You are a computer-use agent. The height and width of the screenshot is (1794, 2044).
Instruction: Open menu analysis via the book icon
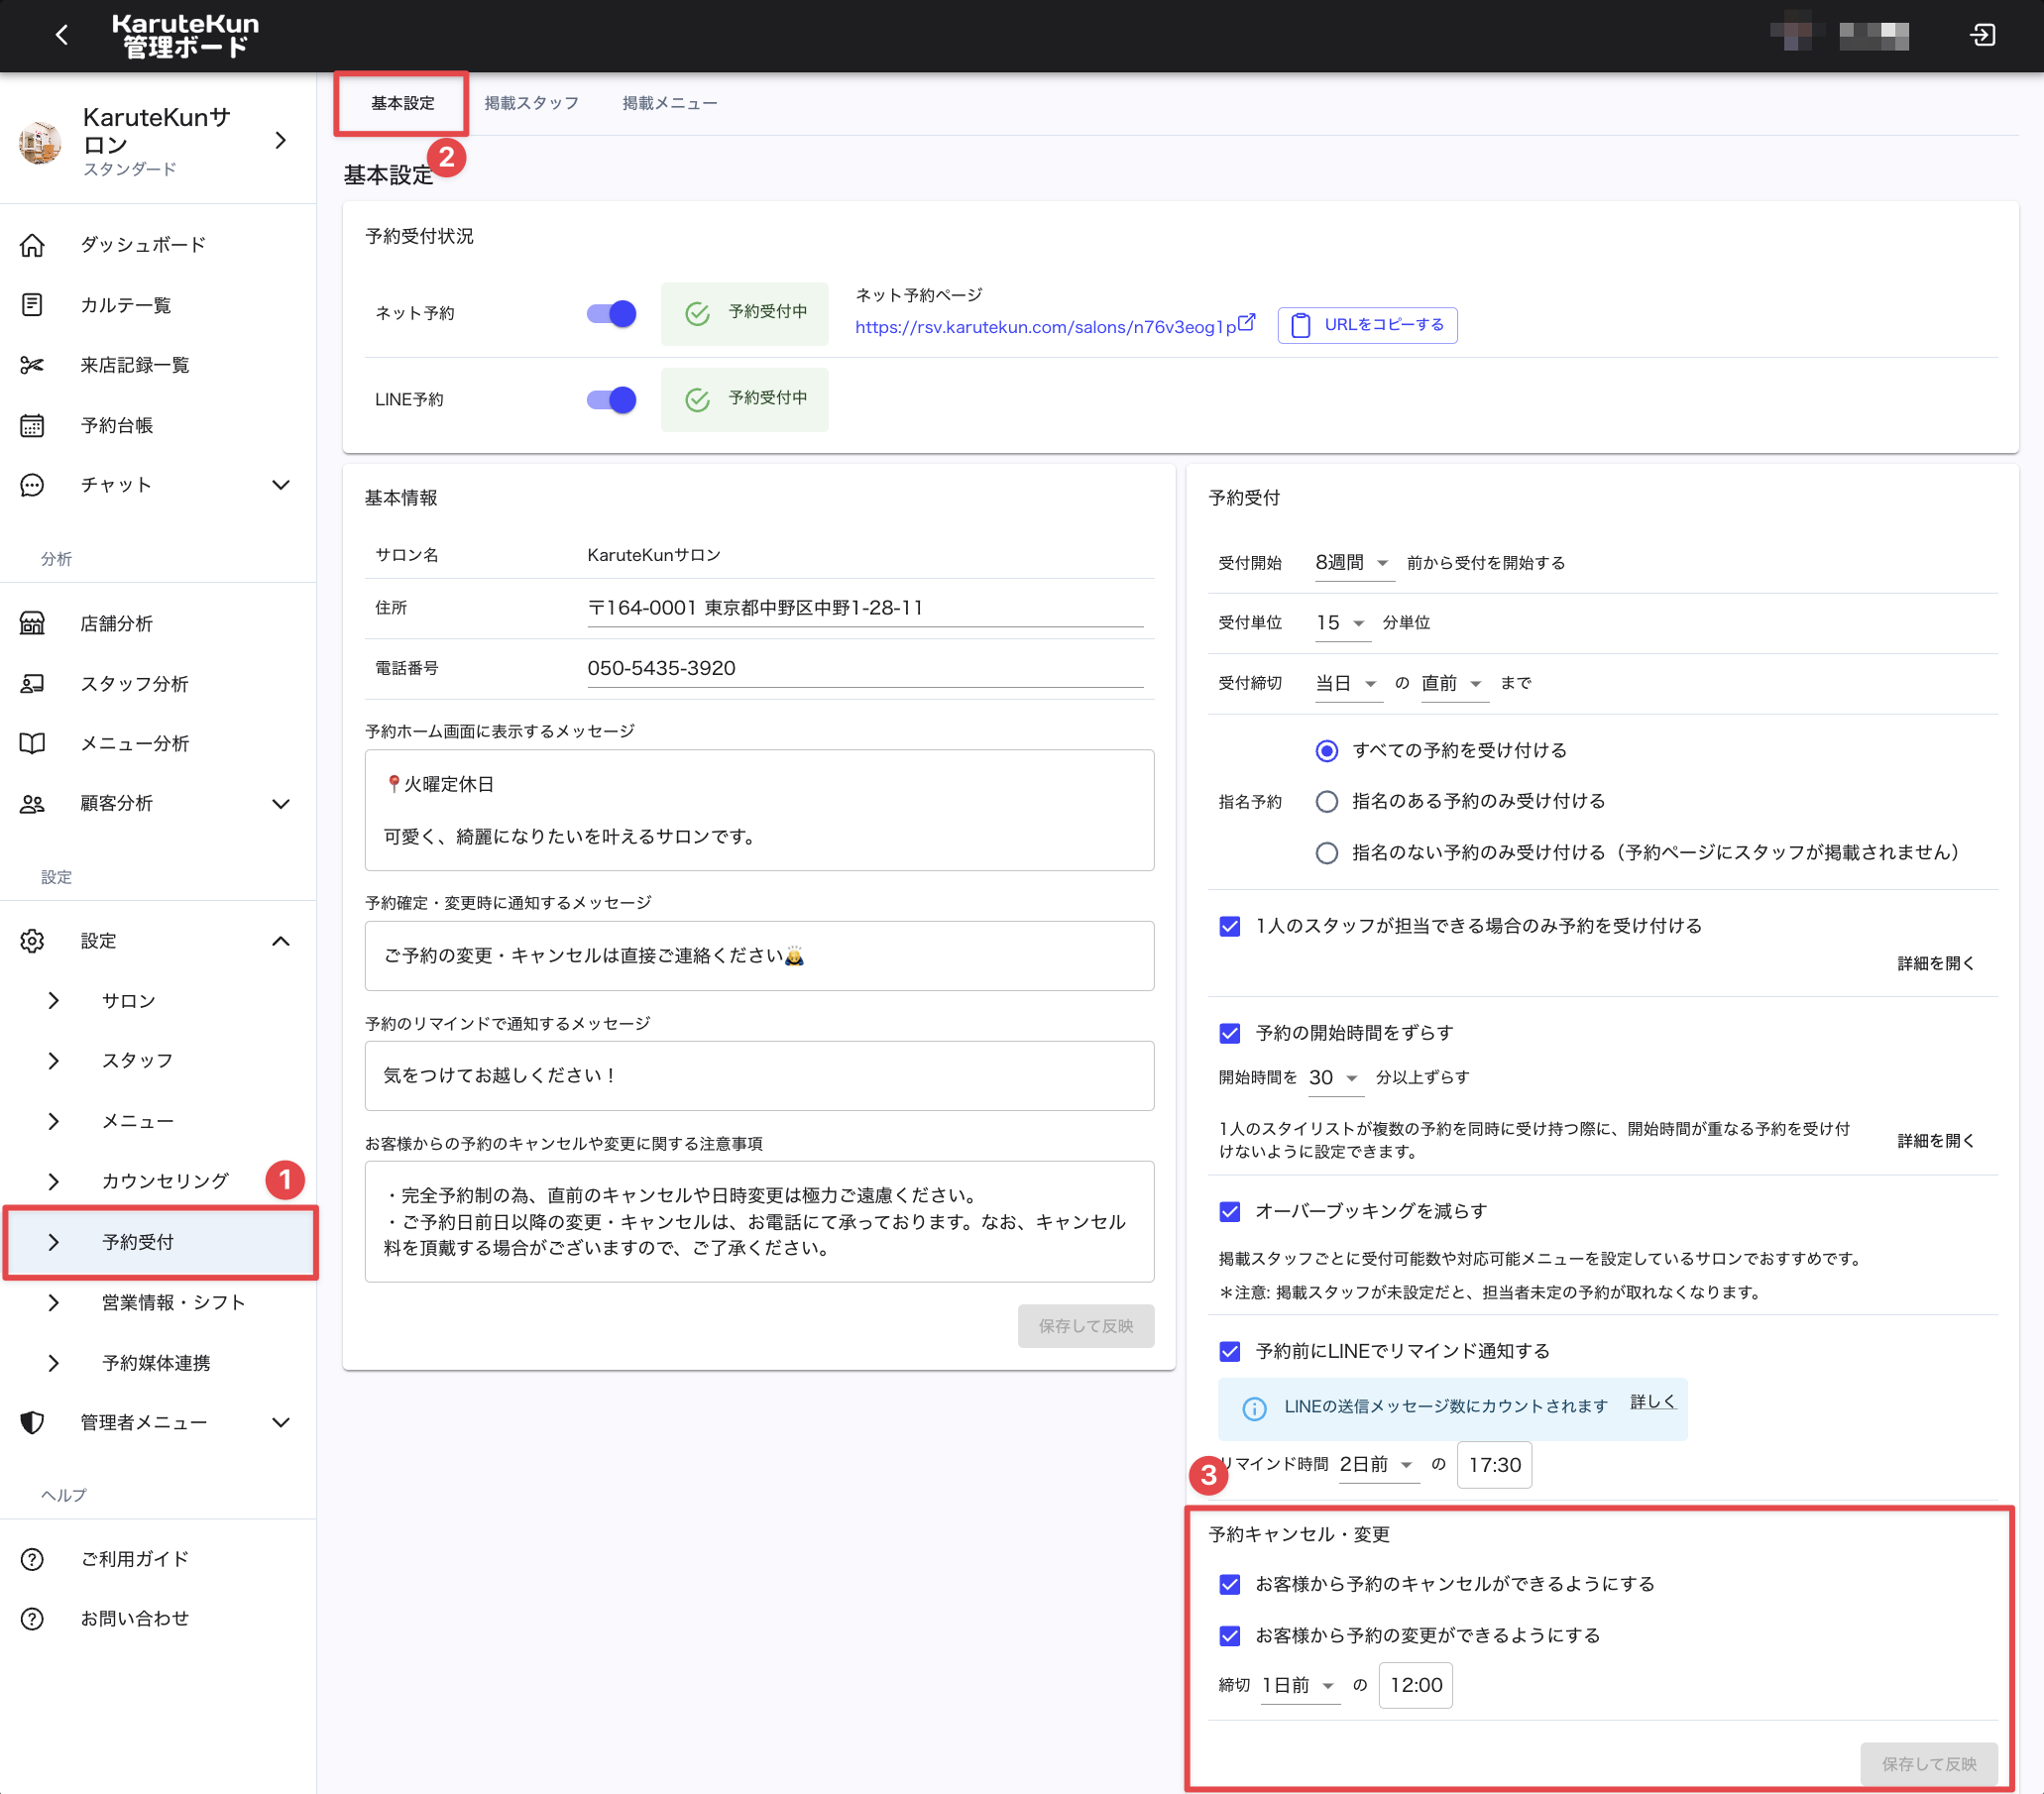(x=32, y=743)
